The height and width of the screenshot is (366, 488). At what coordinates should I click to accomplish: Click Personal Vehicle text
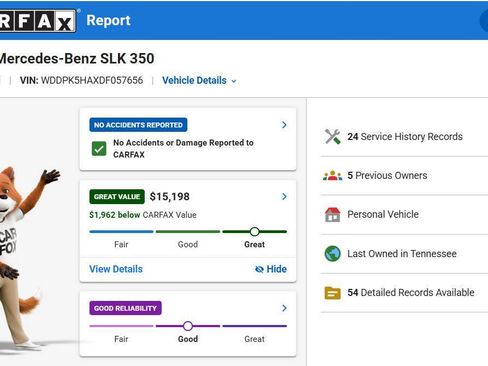coord(383,214)
